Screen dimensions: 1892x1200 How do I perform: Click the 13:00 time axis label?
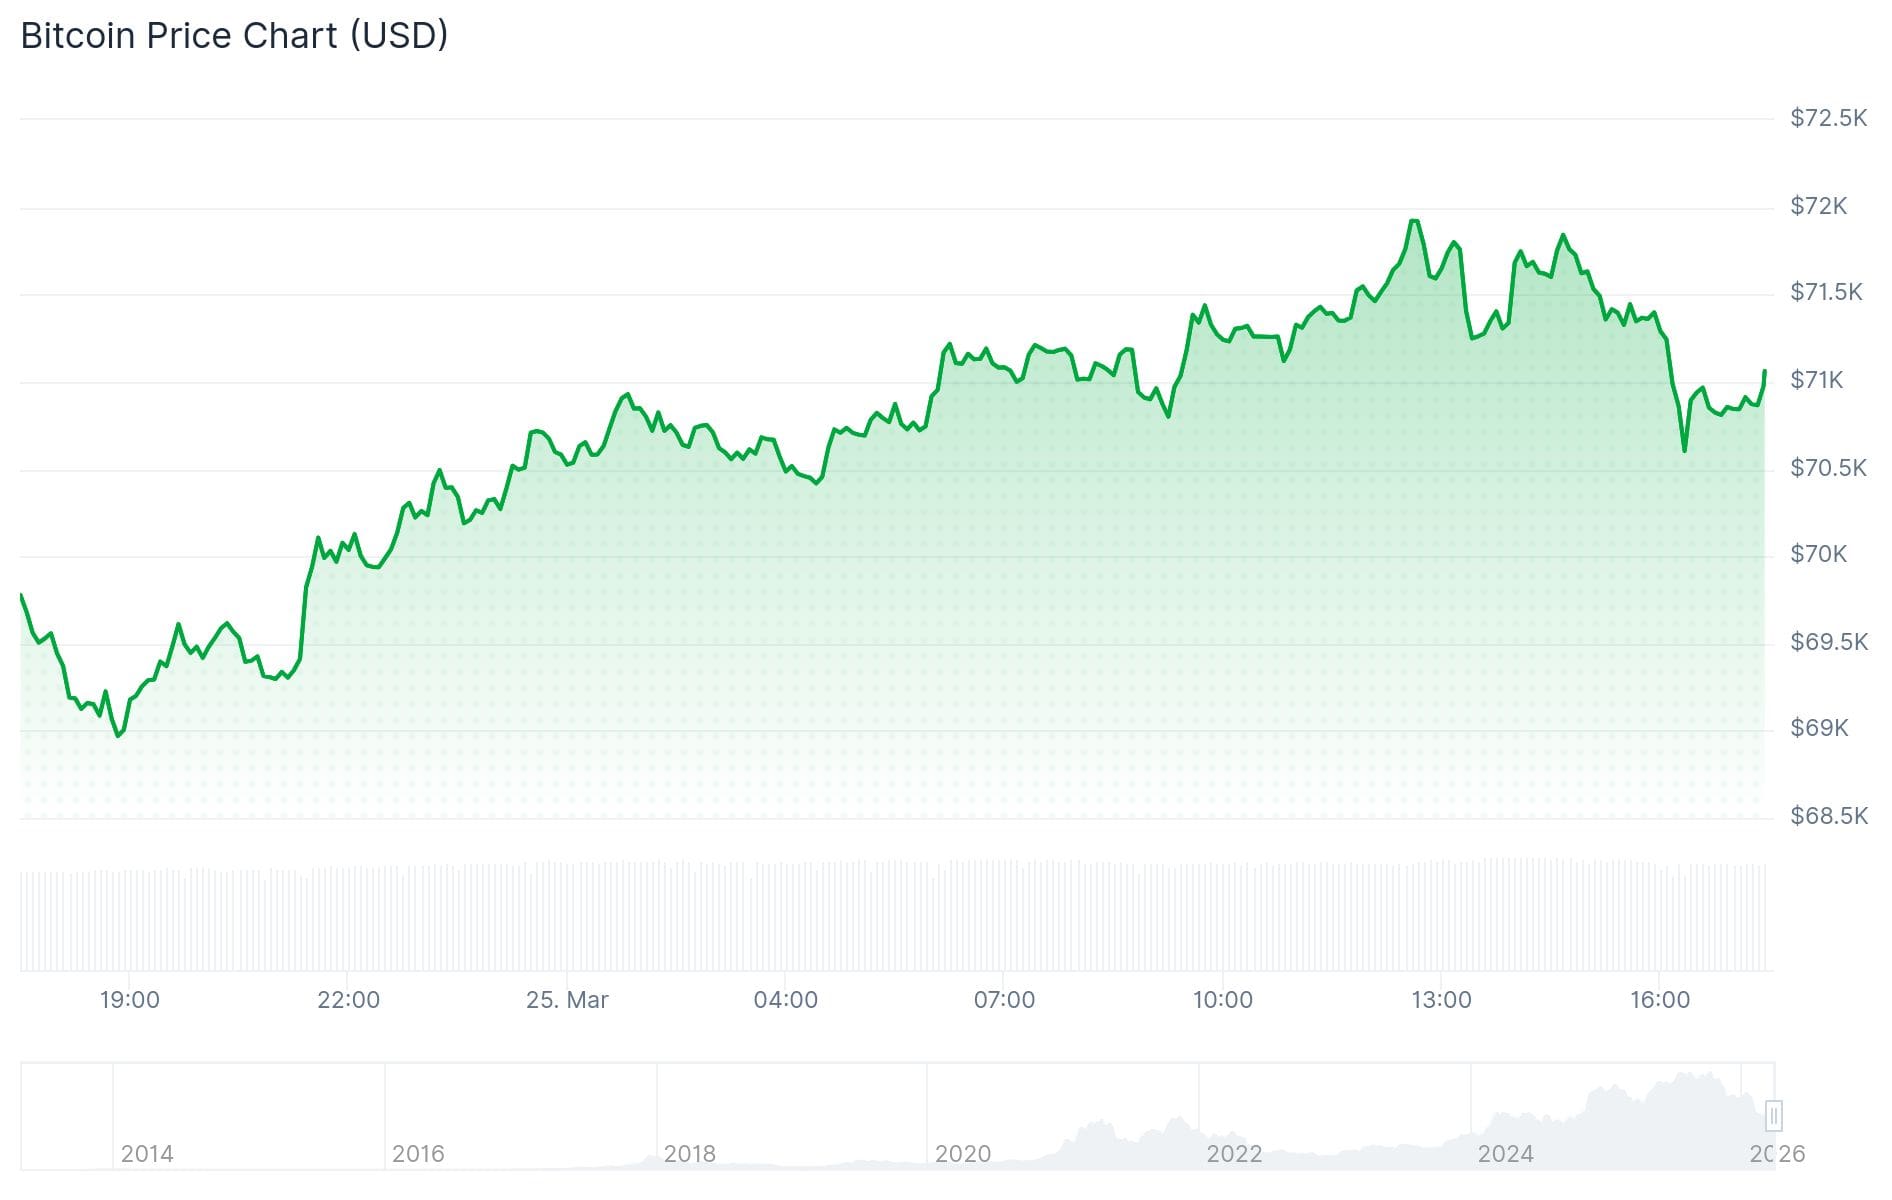1441,1000
